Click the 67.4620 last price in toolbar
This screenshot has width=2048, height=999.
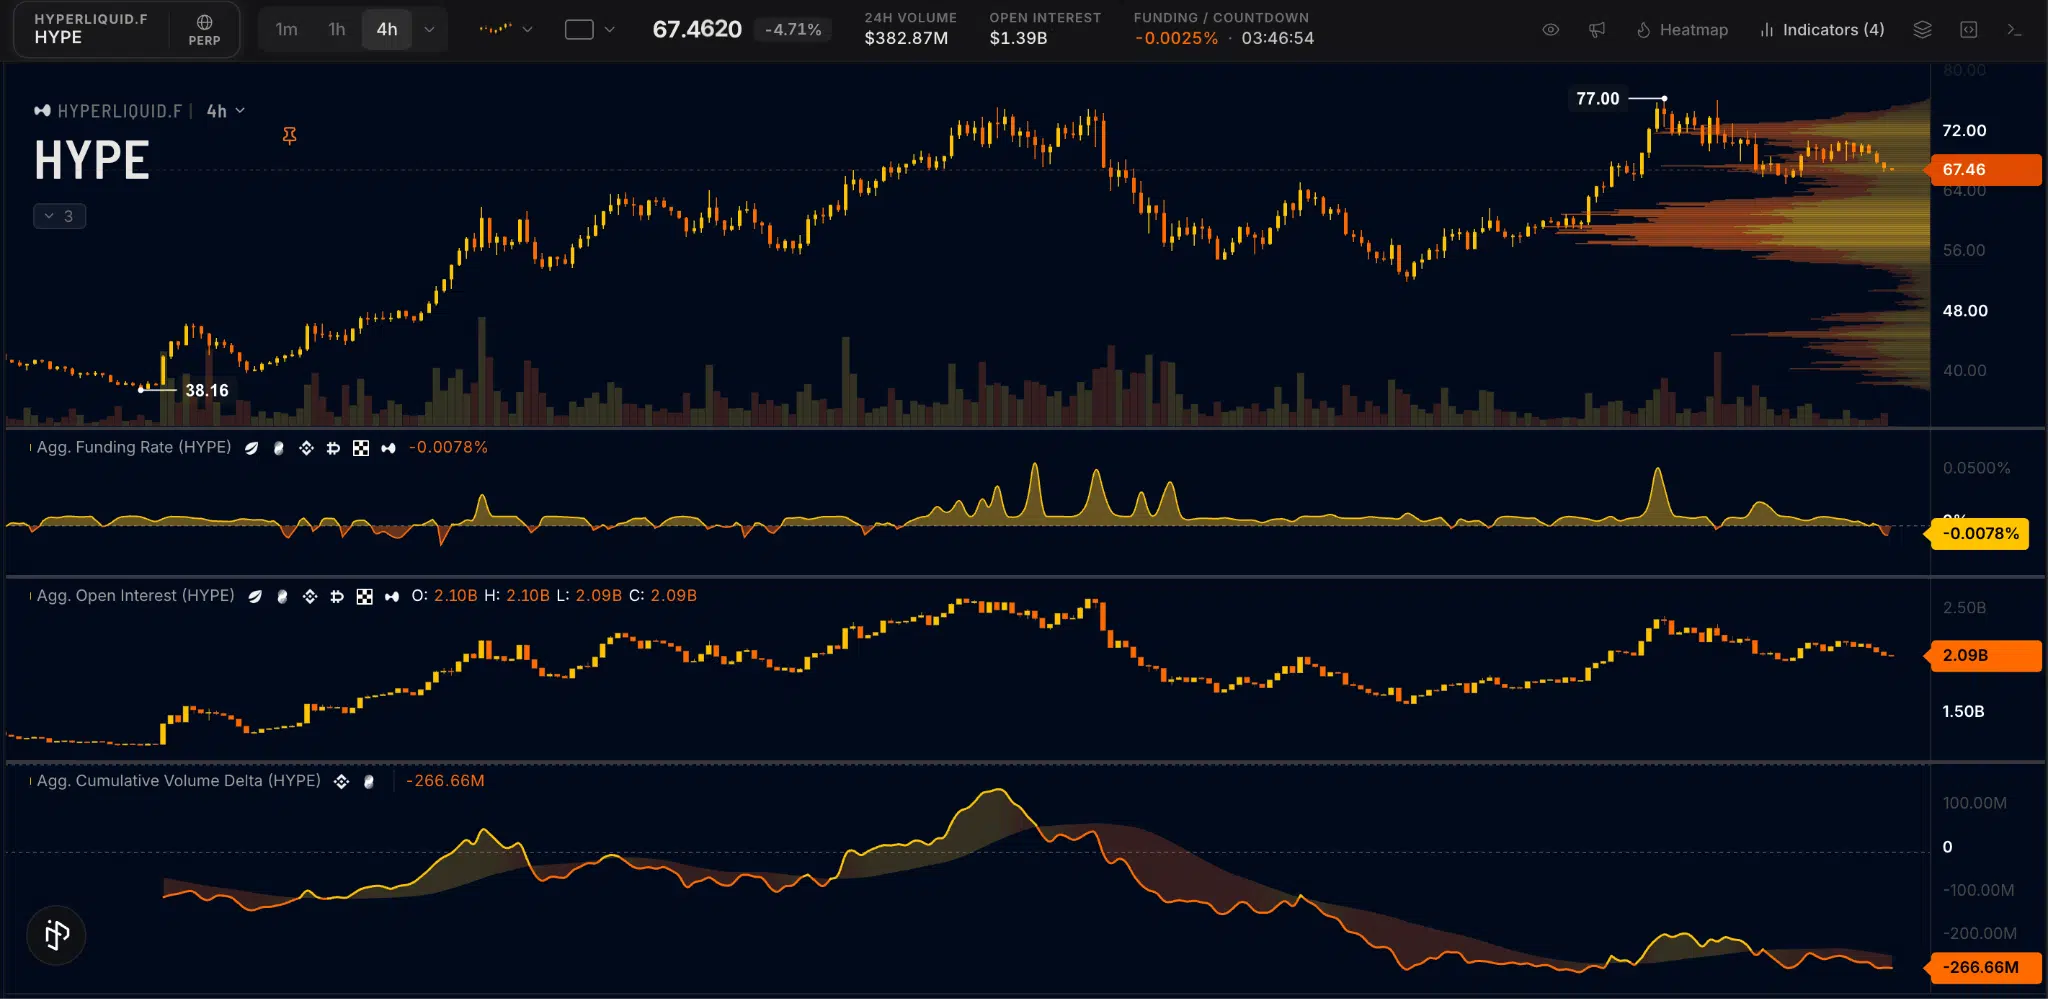[697, 29]
